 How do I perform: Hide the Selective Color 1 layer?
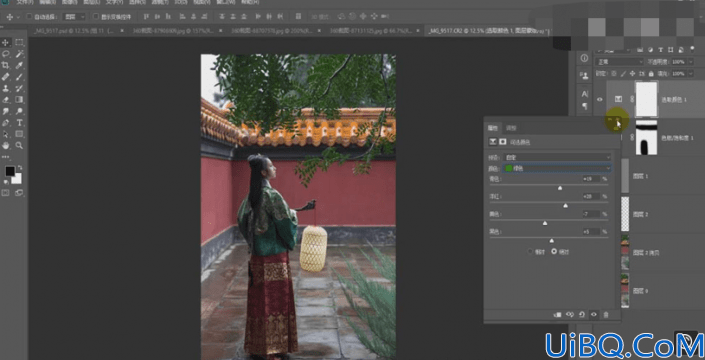599,99
